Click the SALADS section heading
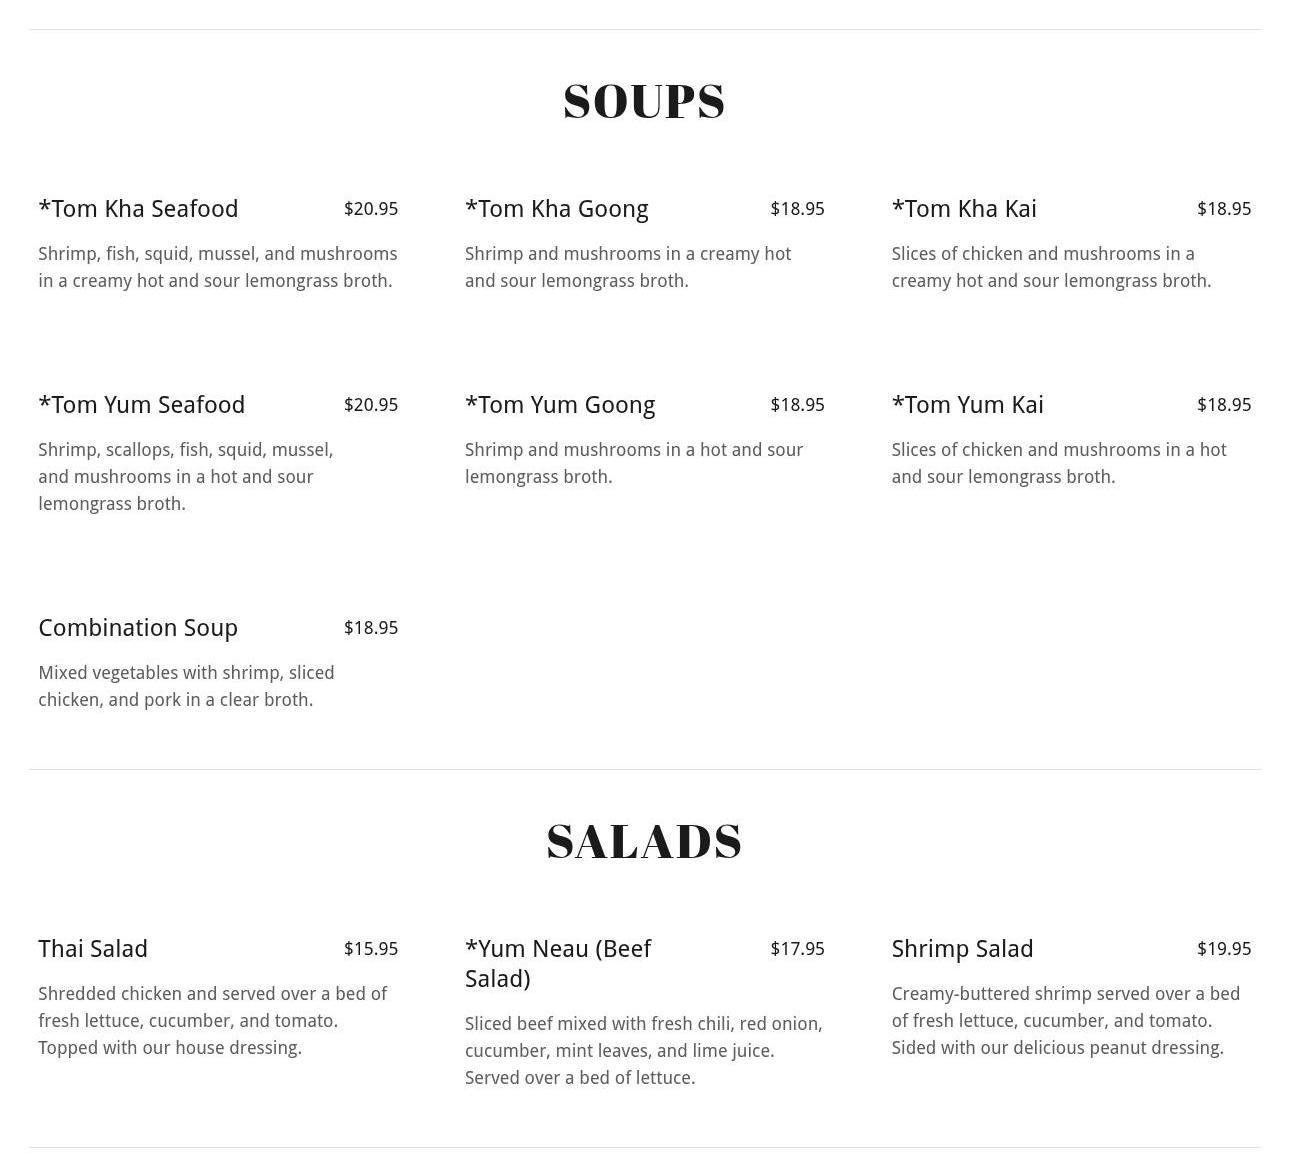This screenshot has width=1290, height=1166. pyautogui.click(x=644, y=842)
